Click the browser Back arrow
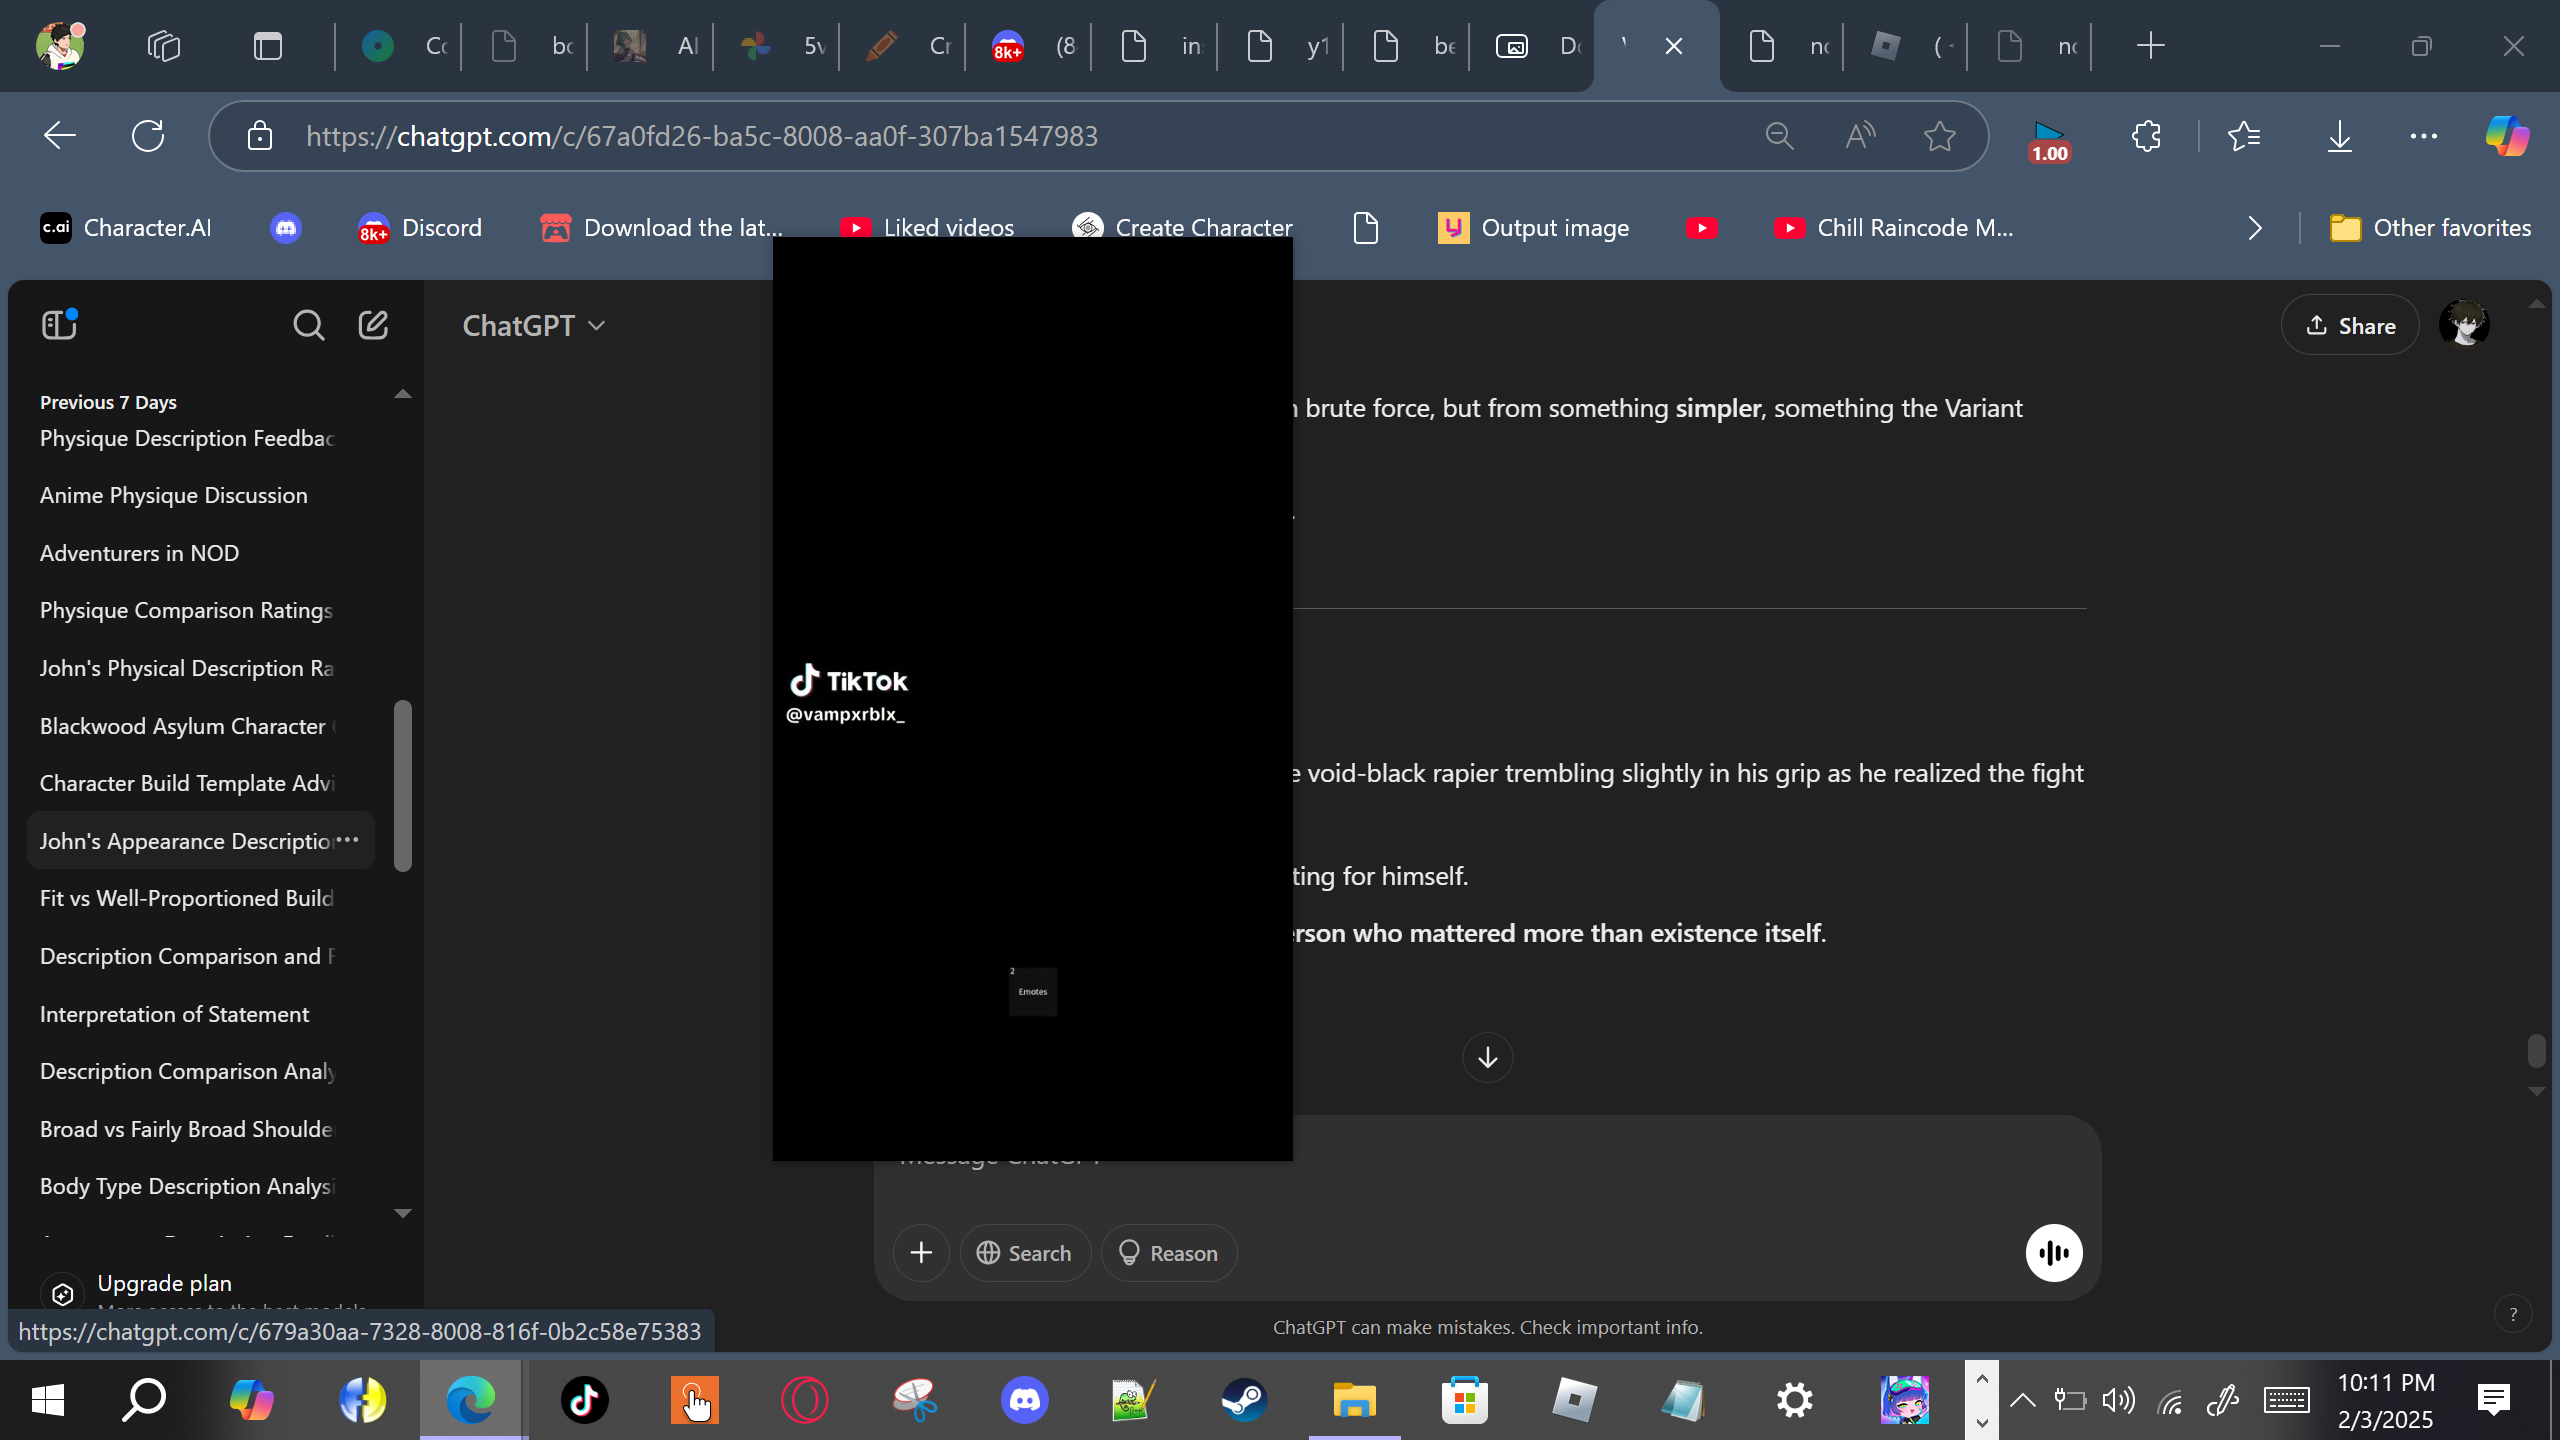Image resolution: width=2560 pixels, height=1440 pixels. click(60, 136)
